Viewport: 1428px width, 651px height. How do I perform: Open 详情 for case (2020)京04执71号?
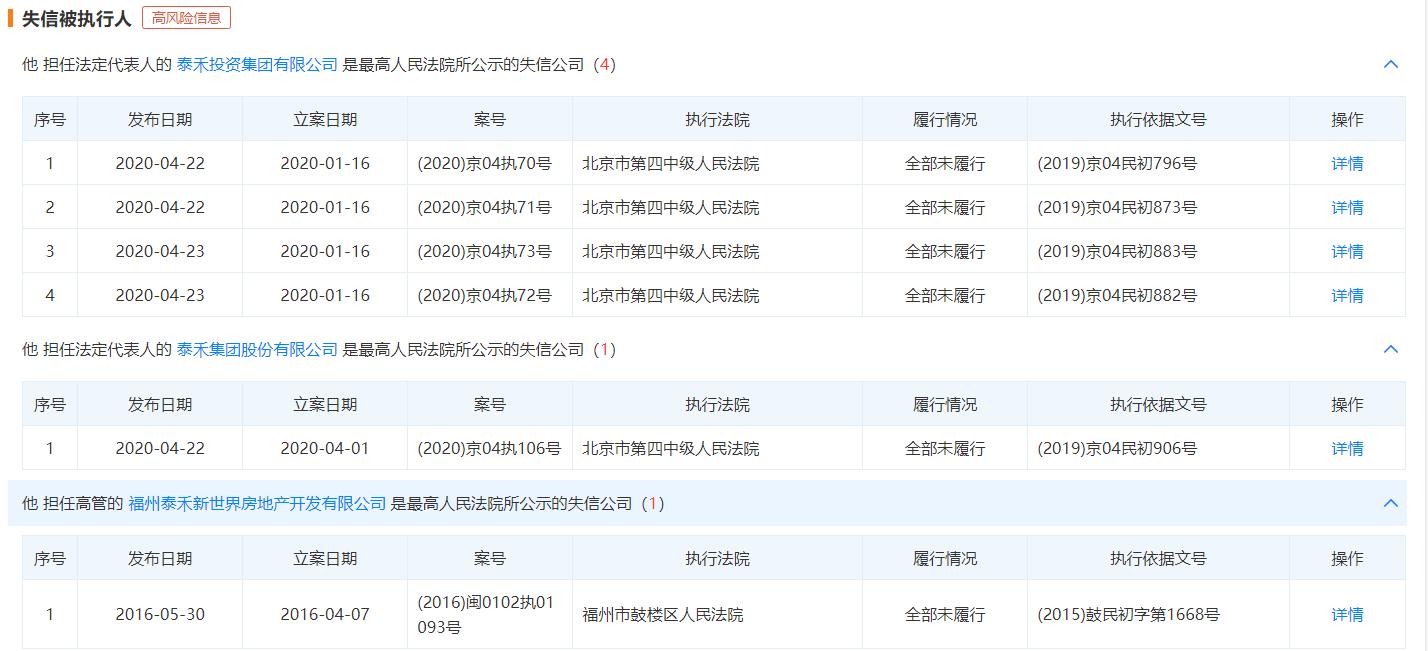click(1347, 207)
